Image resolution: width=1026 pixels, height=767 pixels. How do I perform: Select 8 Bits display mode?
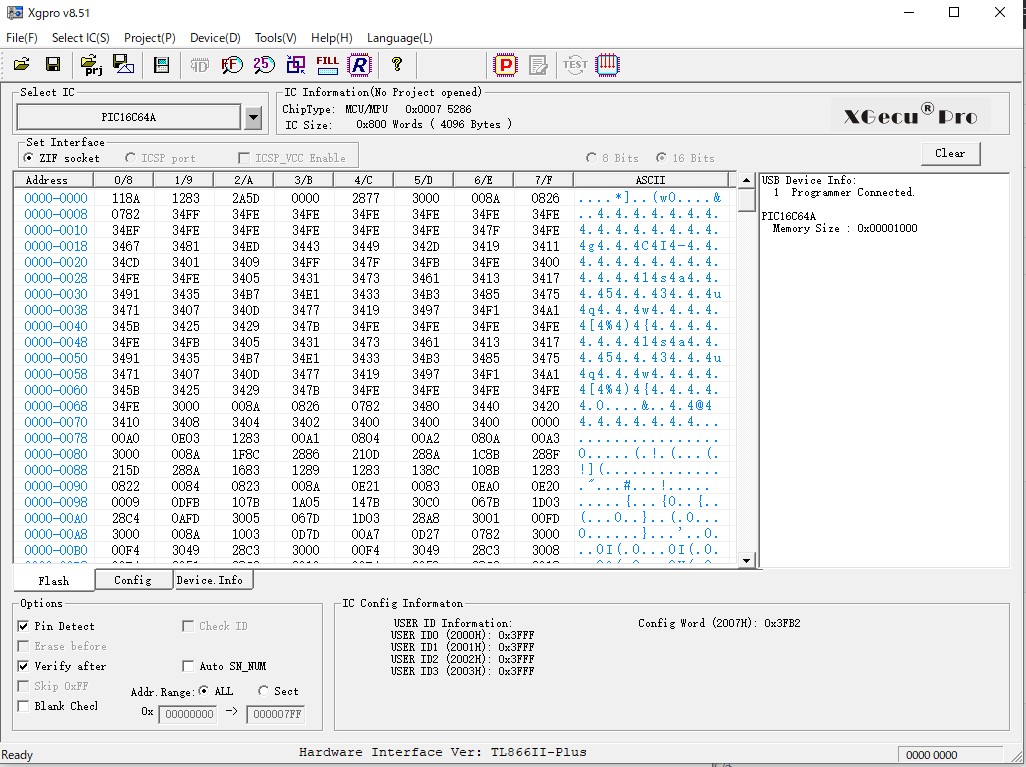612,158
